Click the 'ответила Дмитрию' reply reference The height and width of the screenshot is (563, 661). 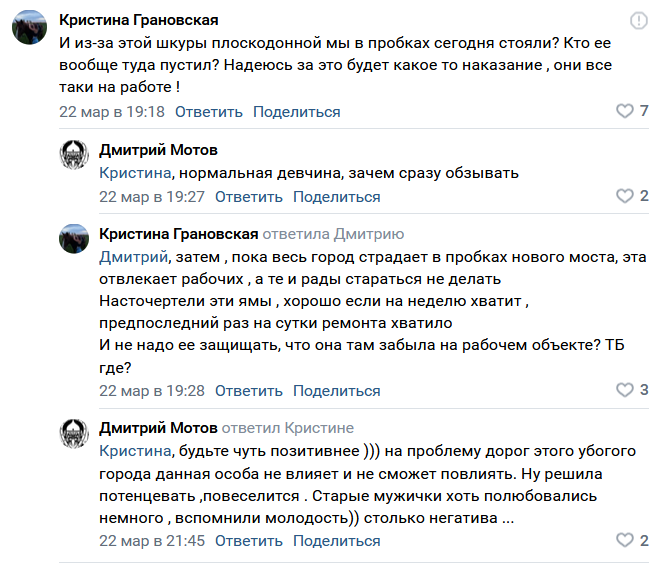[333, 234]
